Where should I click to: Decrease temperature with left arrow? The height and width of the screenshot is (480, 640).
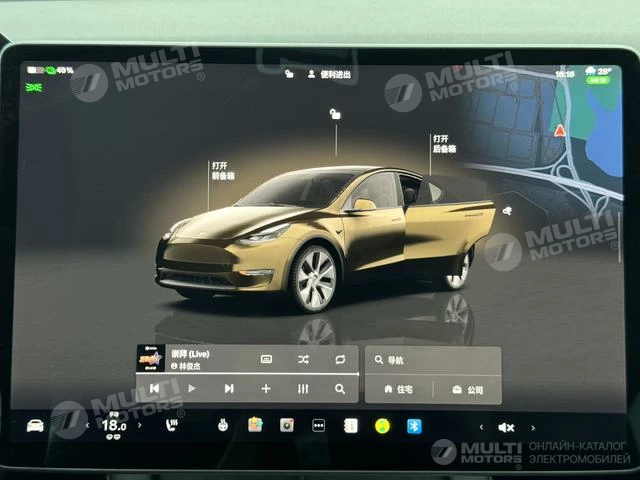pos(87,425)
